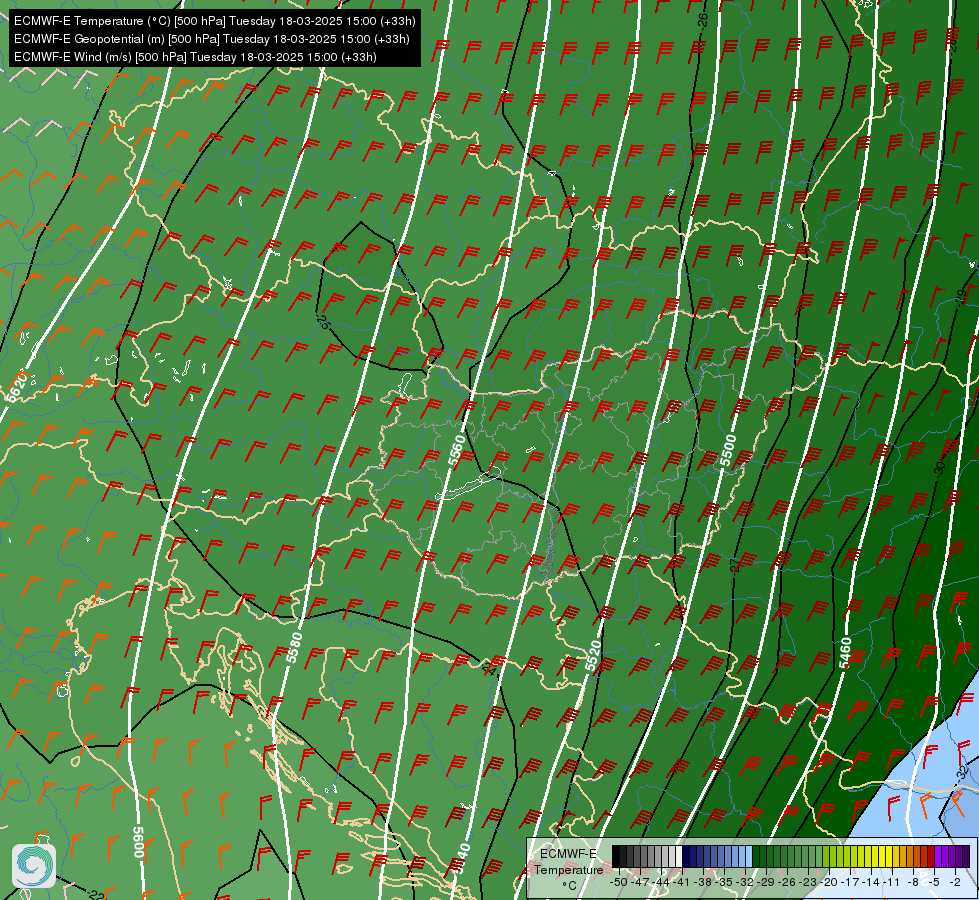979x900 pixels.
Task: Click the 5460 geopotential contour label
Action: (x=845, y=653)
